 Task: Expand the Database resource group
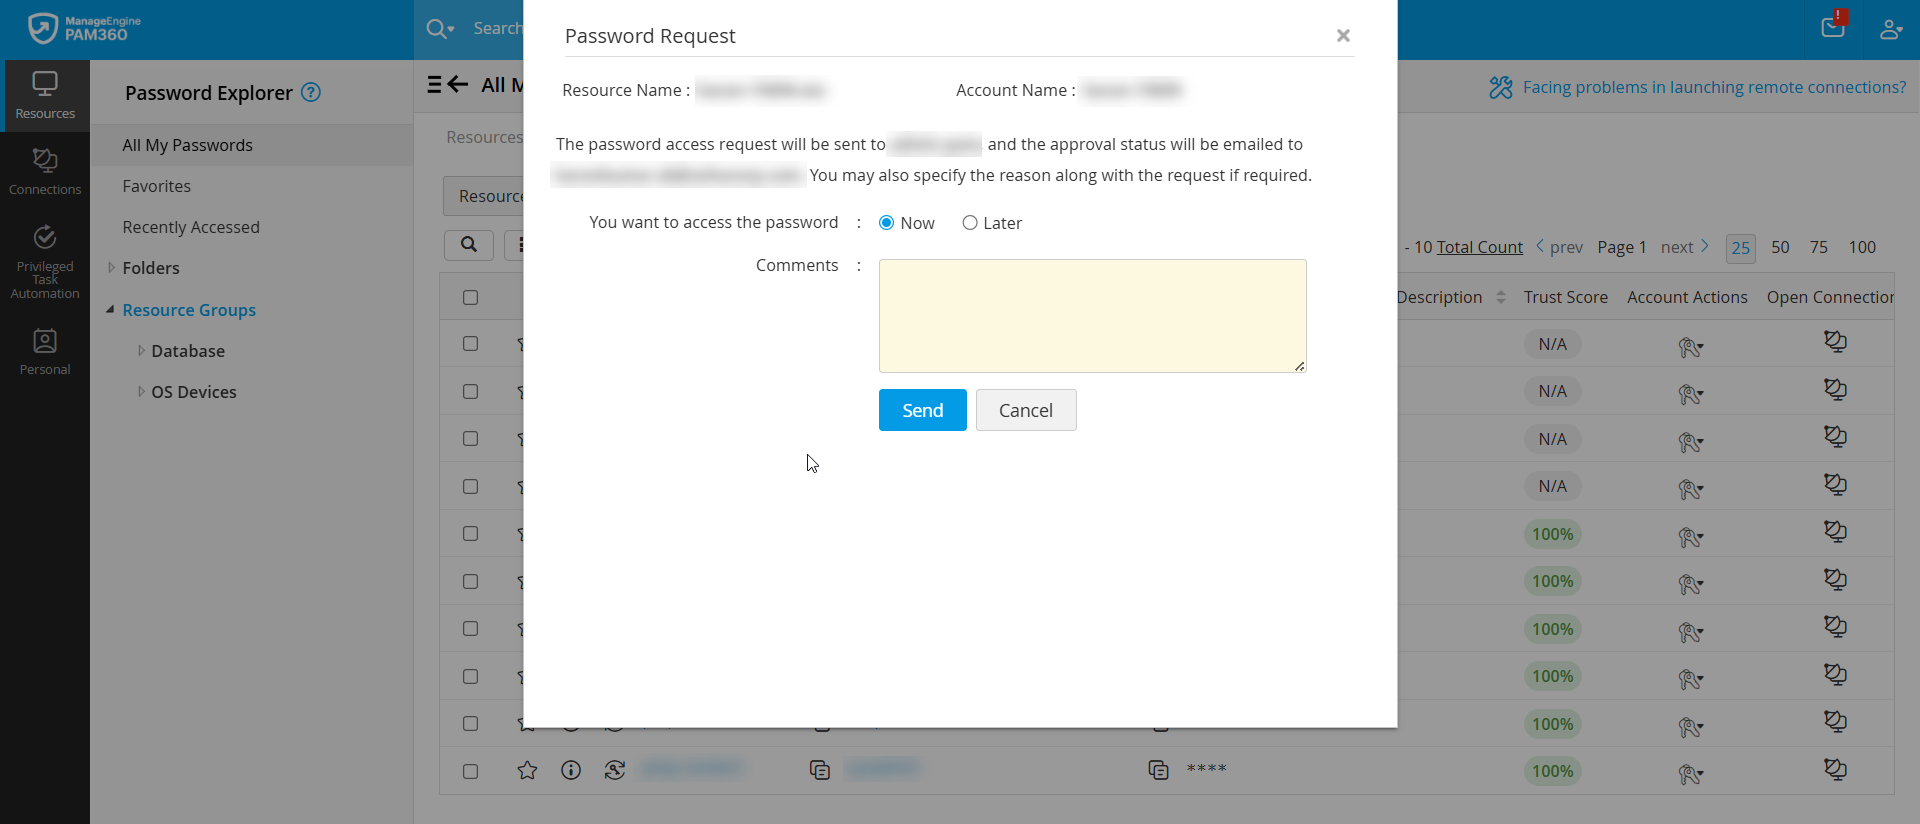point(141,351)
